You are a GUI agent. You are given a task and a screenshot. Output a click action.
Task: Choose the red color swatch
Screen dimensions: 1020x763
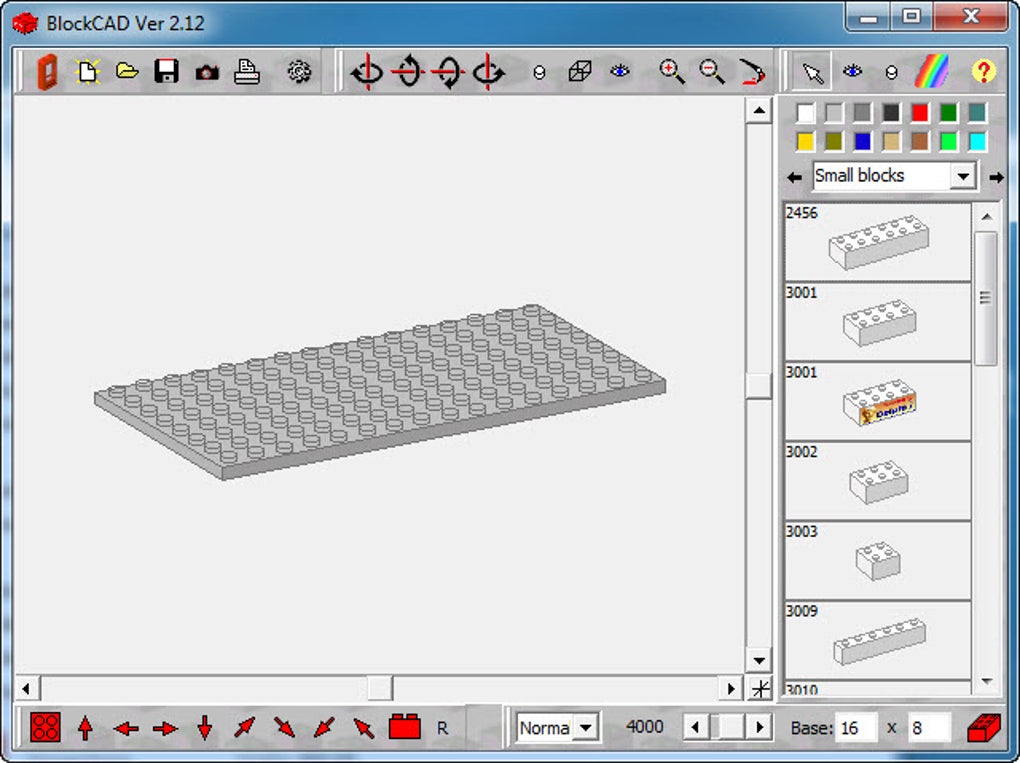coord(919,113)
